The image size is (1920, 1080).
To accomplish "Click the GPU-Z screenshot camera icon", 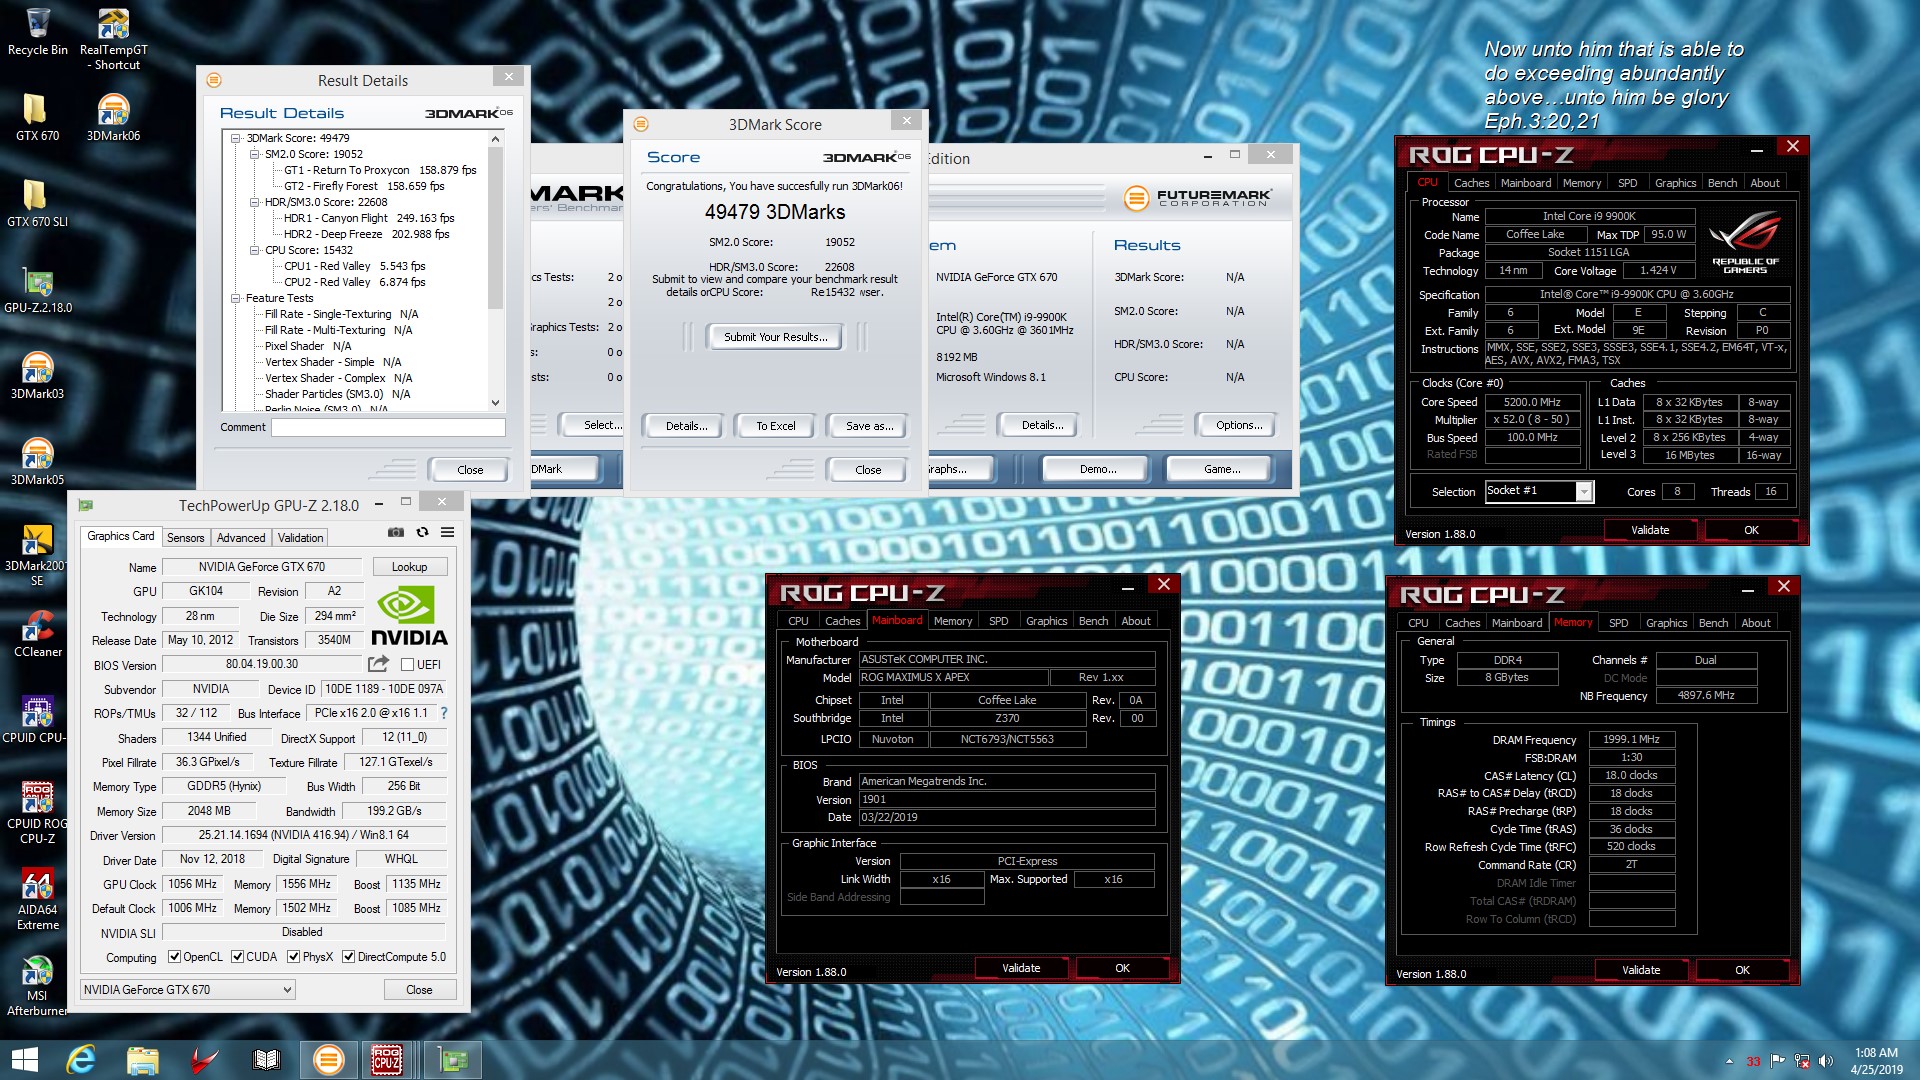I will coord(396,532).
